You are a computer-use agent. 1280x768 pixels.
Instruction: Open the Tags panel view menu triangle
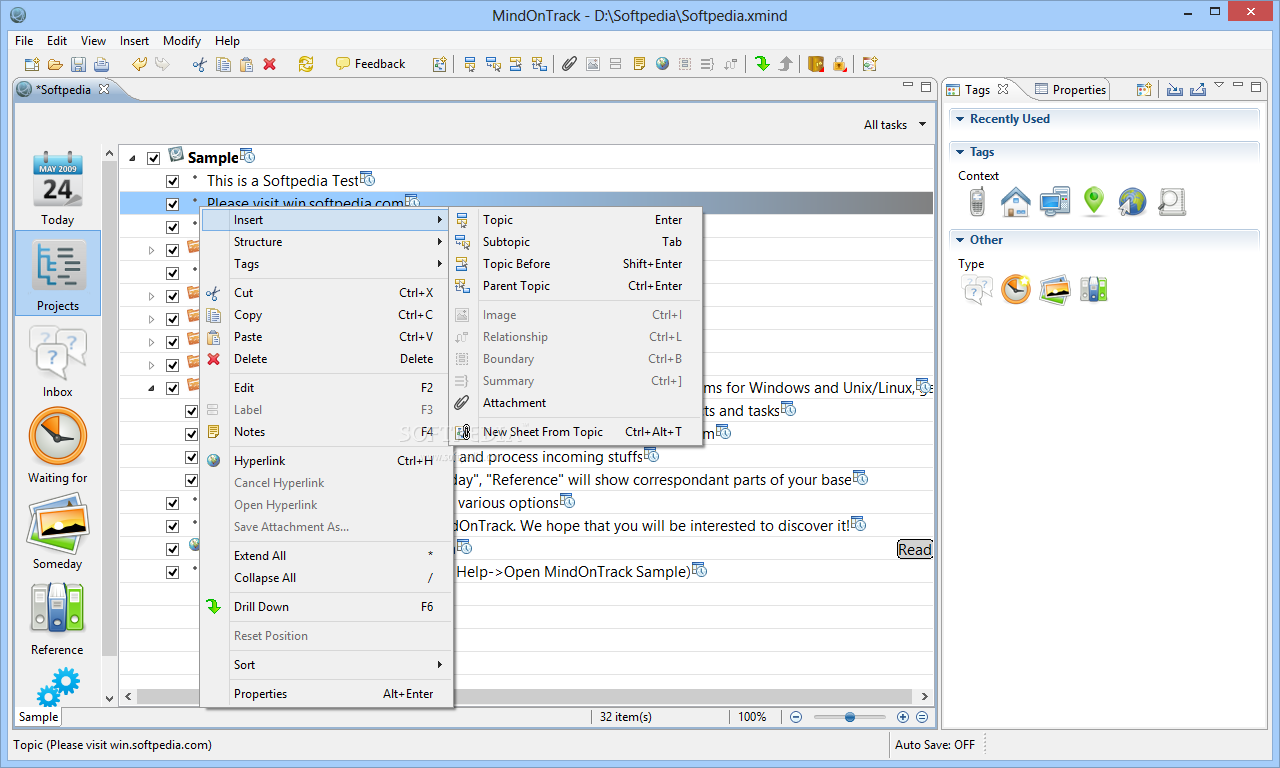[1219, 86]
